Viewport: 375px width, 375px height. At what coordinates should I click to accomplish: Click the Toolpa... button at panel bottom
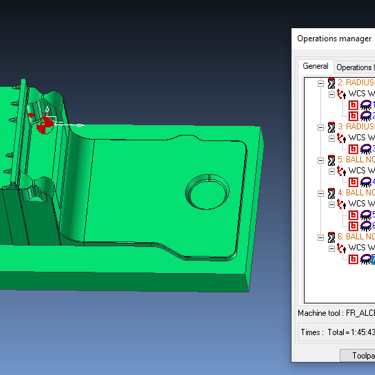(357, 355)
